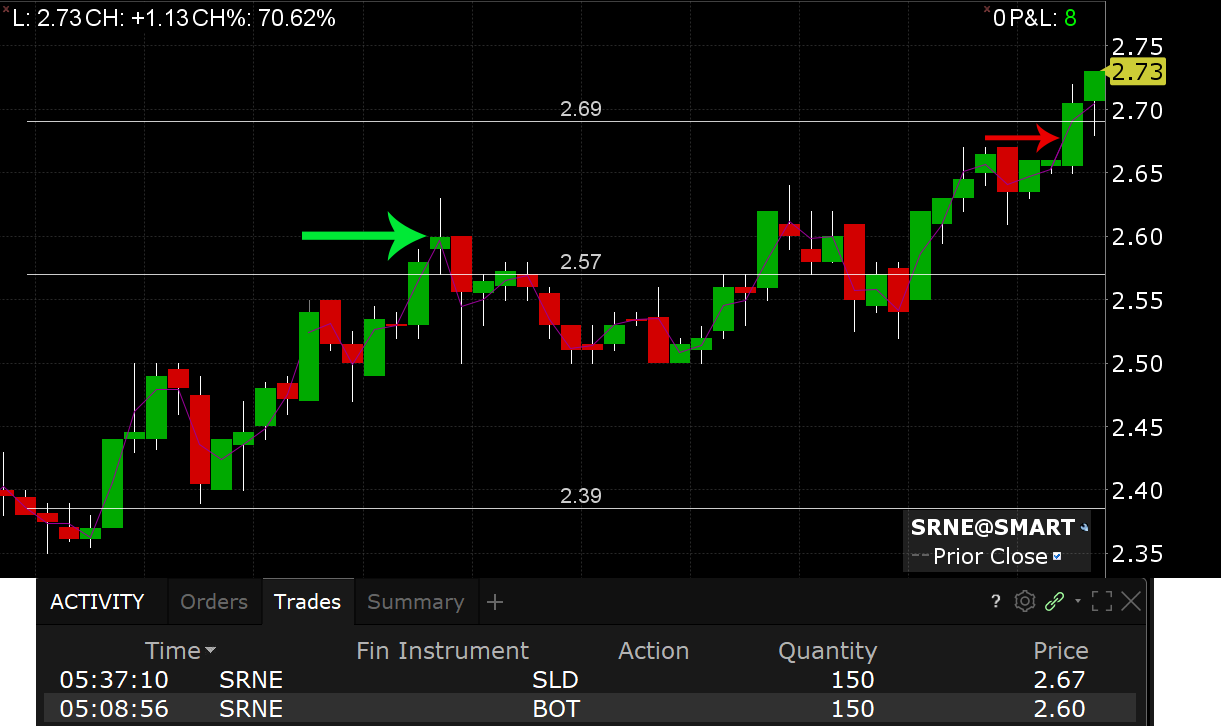Maximize the Activity panel with the brackets icon

(1102, 601)
